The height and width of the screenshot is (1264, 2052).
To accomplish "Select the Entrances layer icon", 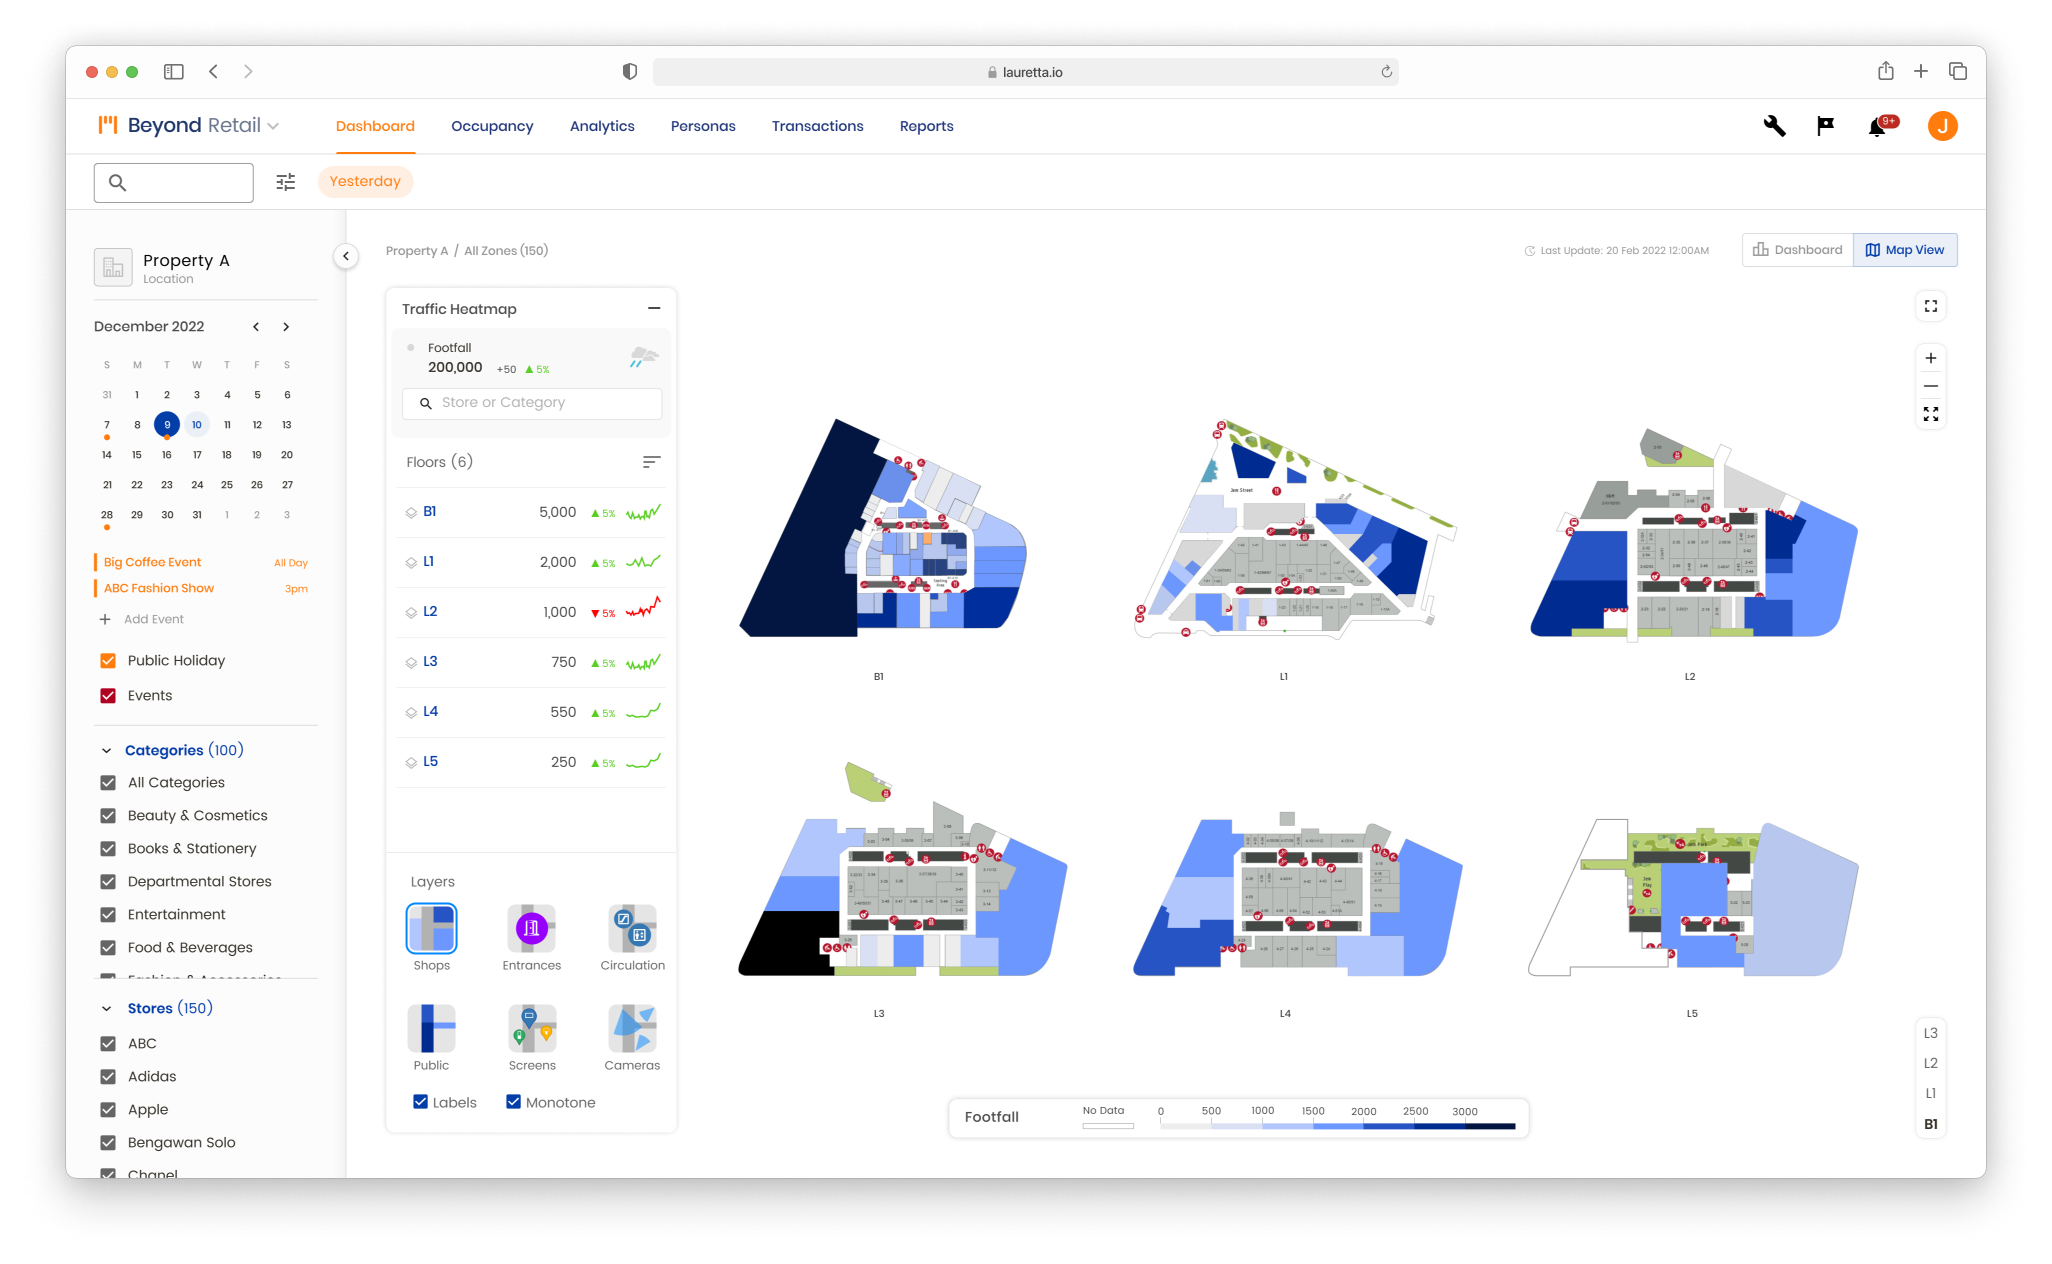I will [531, 929].
